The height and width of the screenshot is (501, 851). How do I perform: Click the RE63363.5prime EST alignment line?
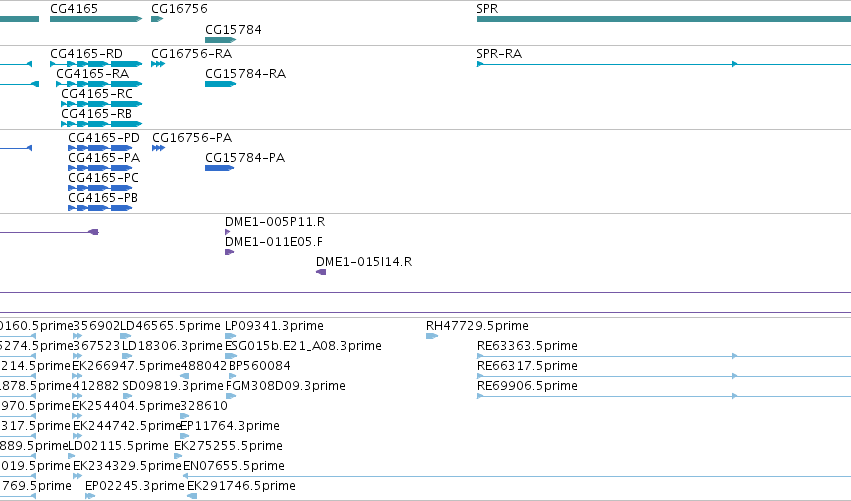(x=664, y=356)
